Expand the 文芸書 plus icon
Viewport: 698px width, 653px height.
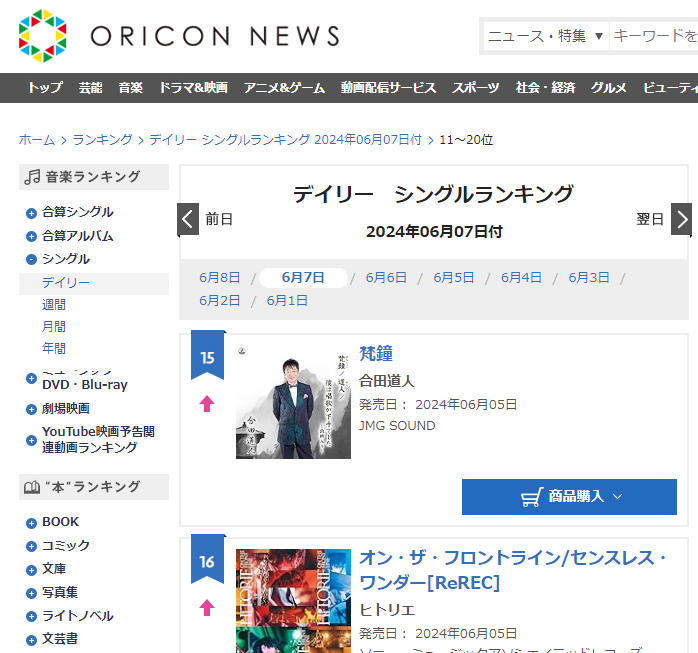(x=31, y=640)
